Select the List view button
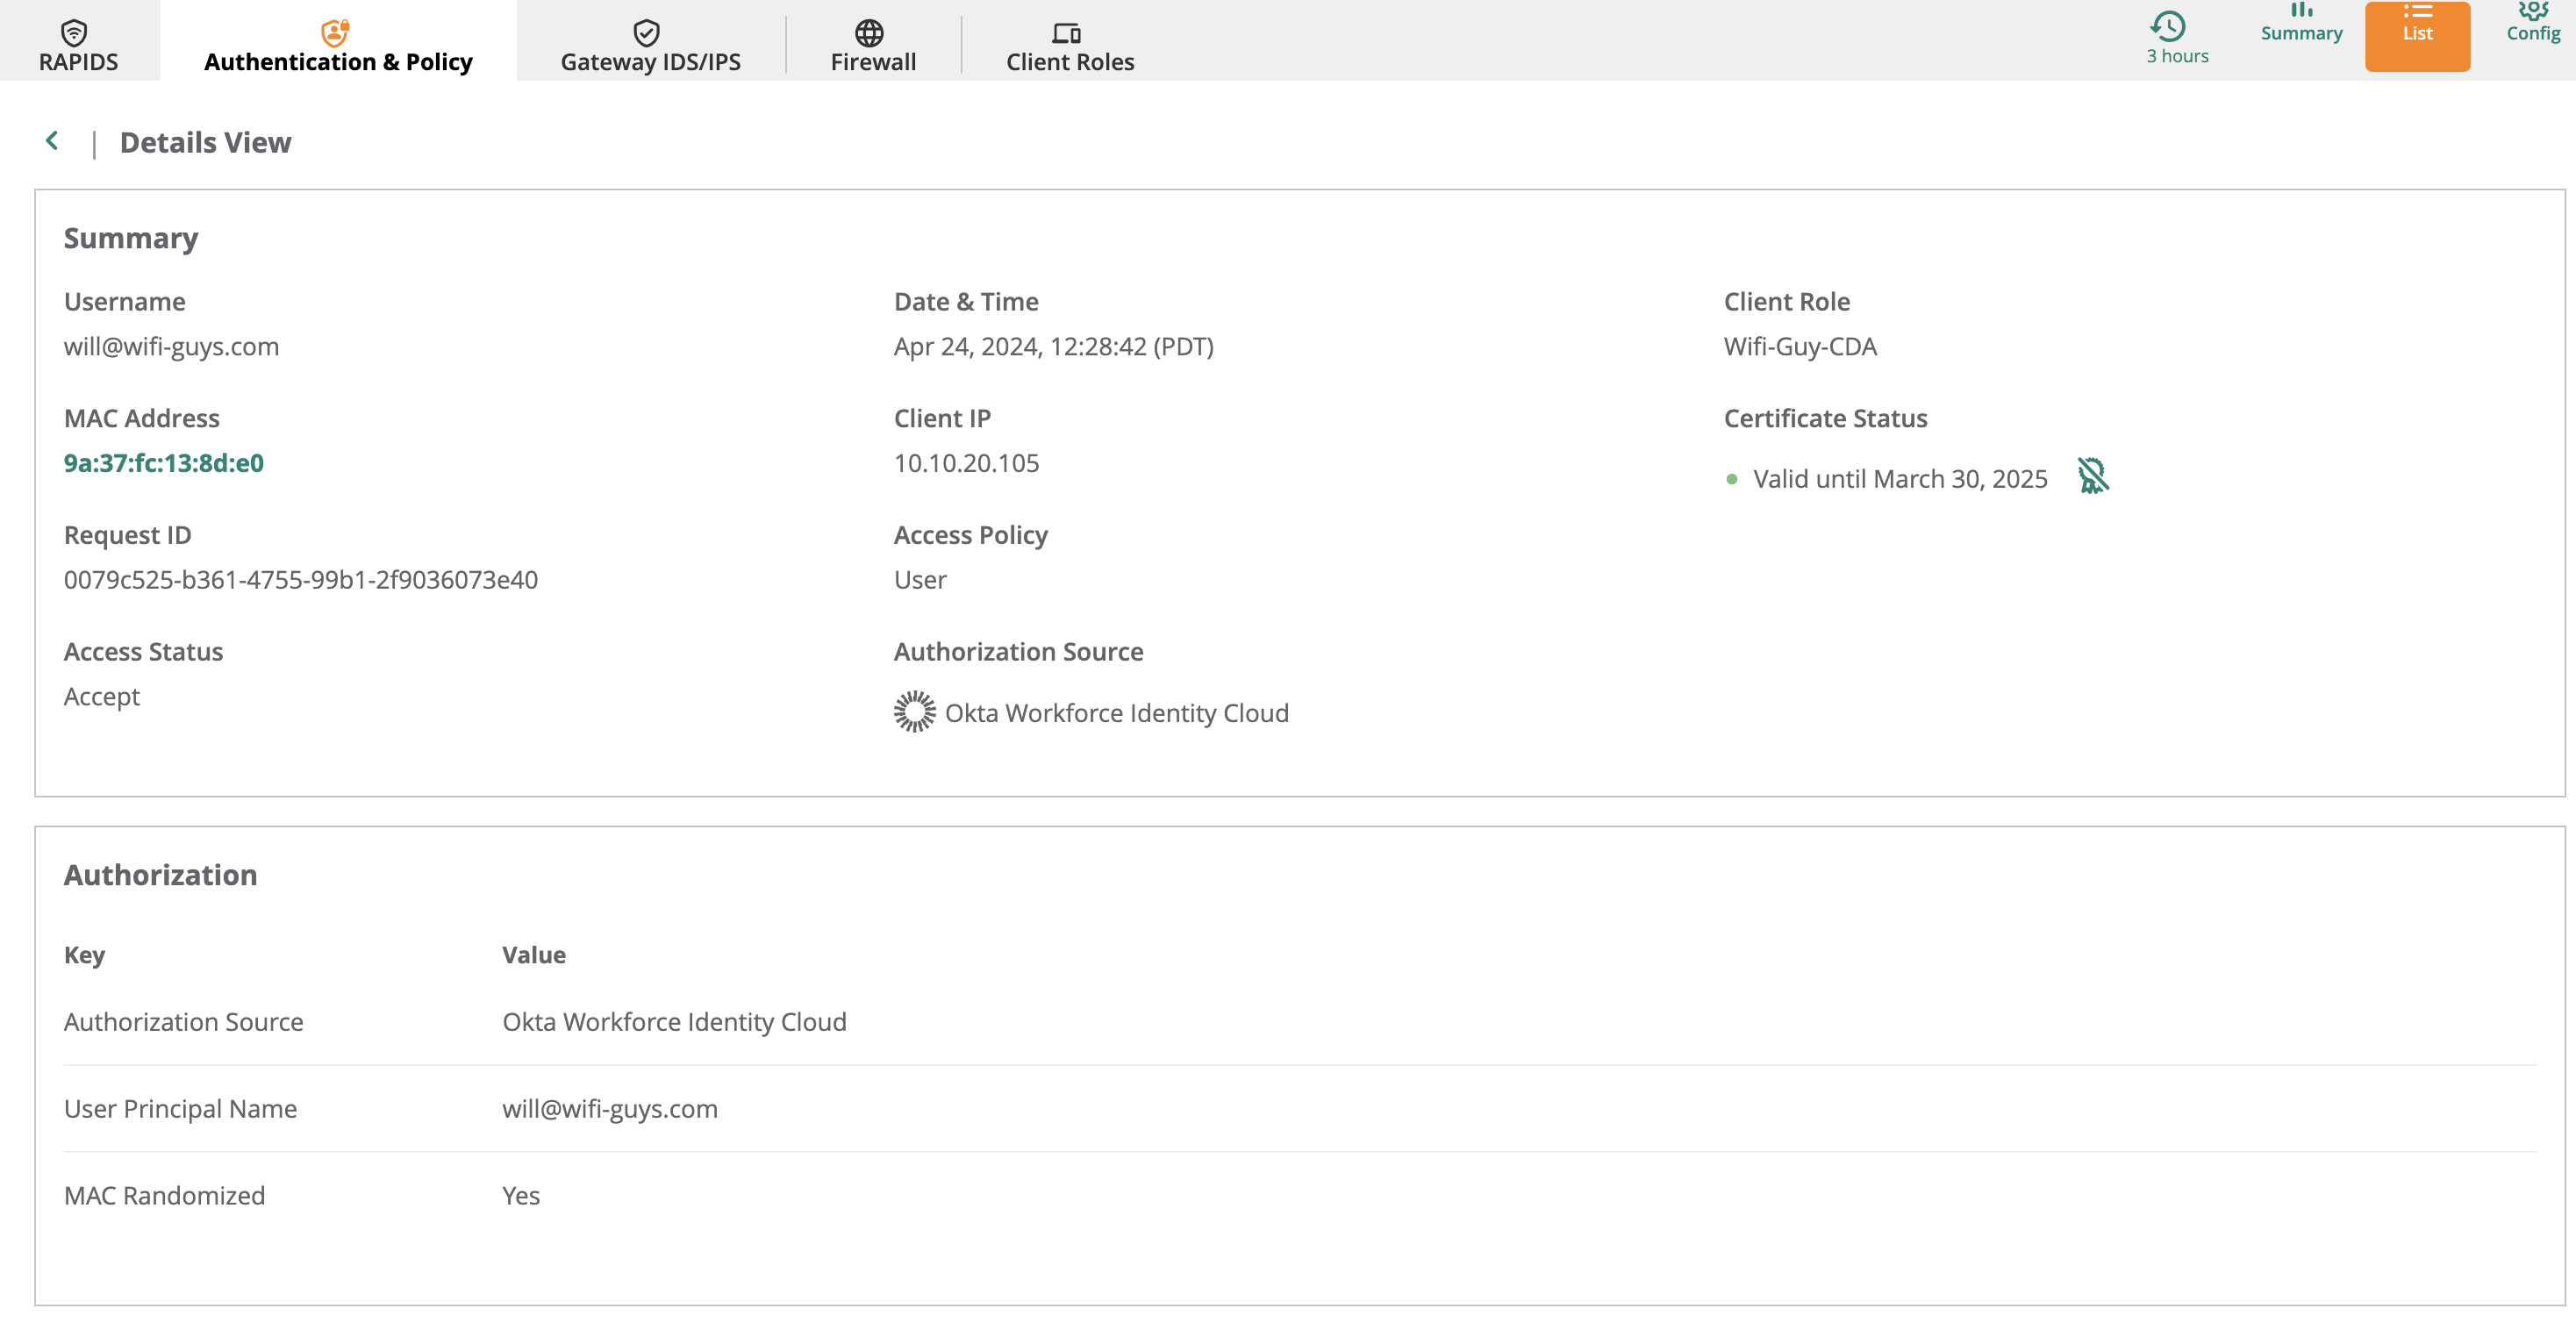 click(2417, 34)
